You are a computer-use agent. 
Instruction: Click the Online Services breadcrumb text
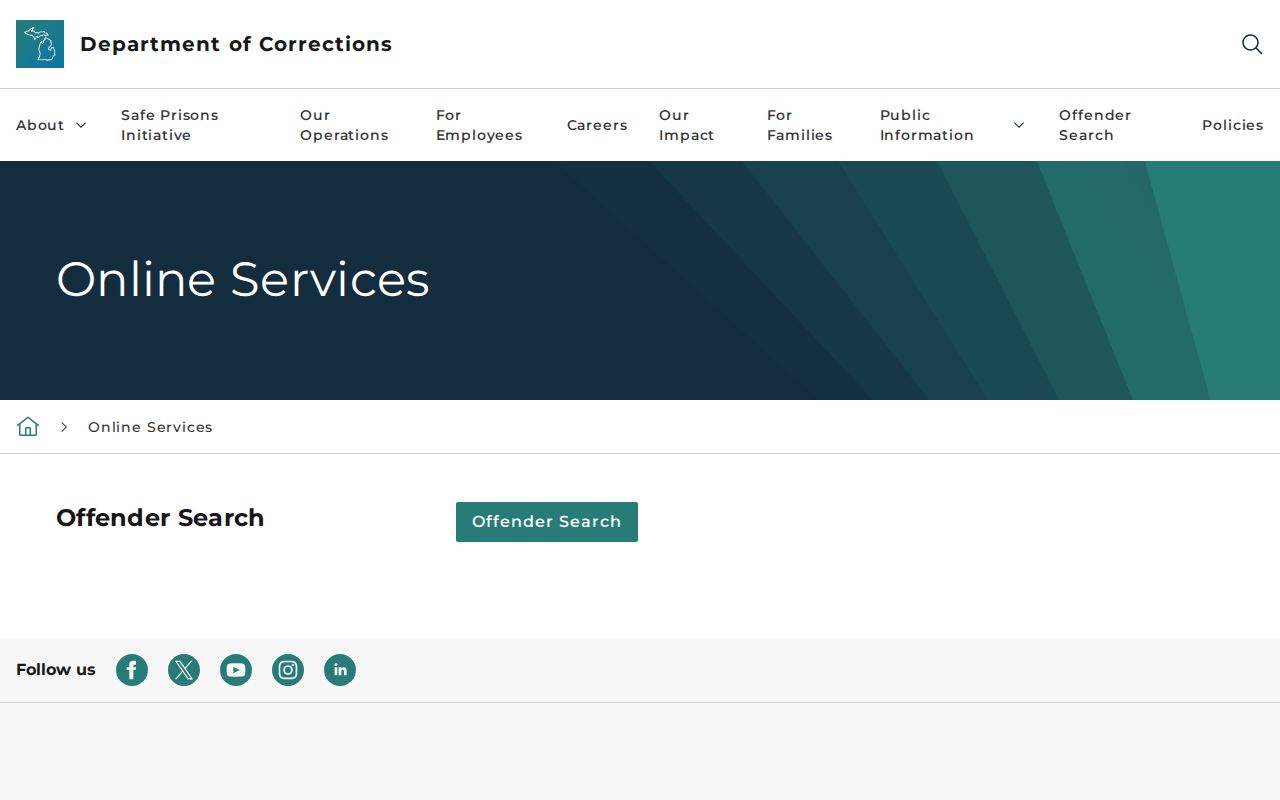(150, 427)
